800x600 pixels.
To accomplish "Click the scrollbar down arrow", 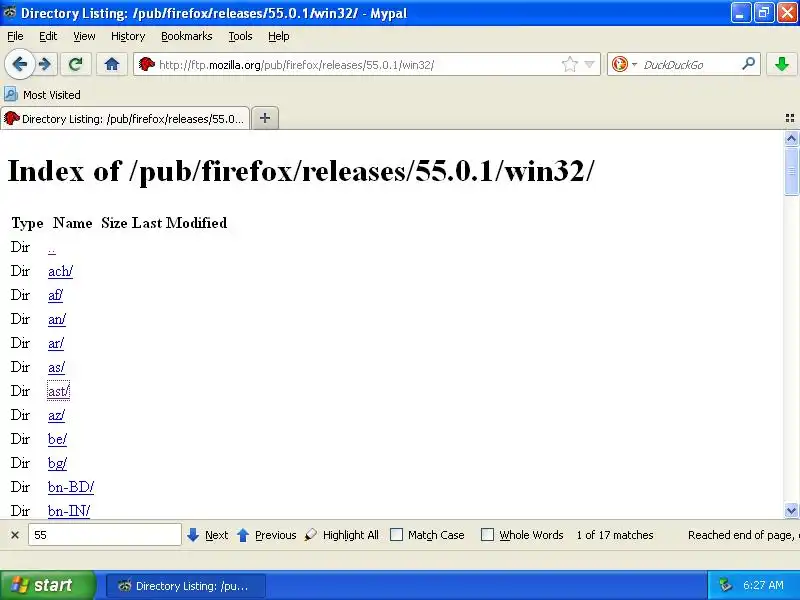I will tap(791, 510).
